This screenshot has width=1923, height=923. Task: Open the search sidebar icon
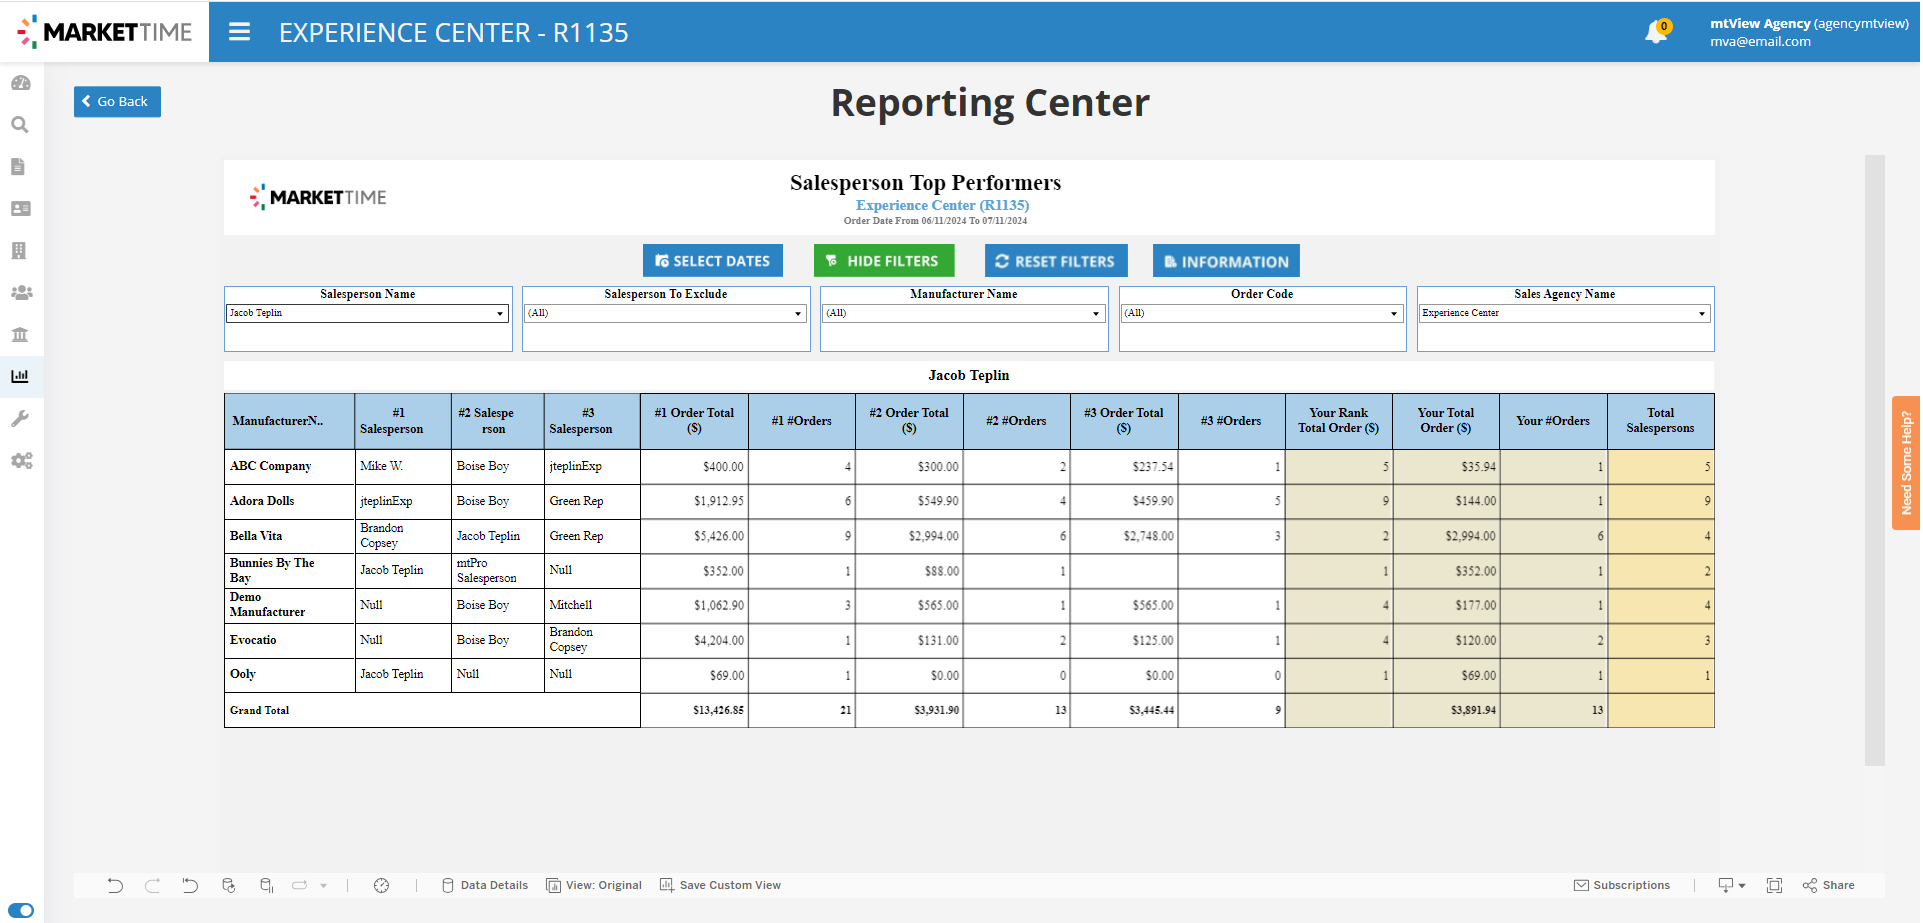(x=20, y=125)
